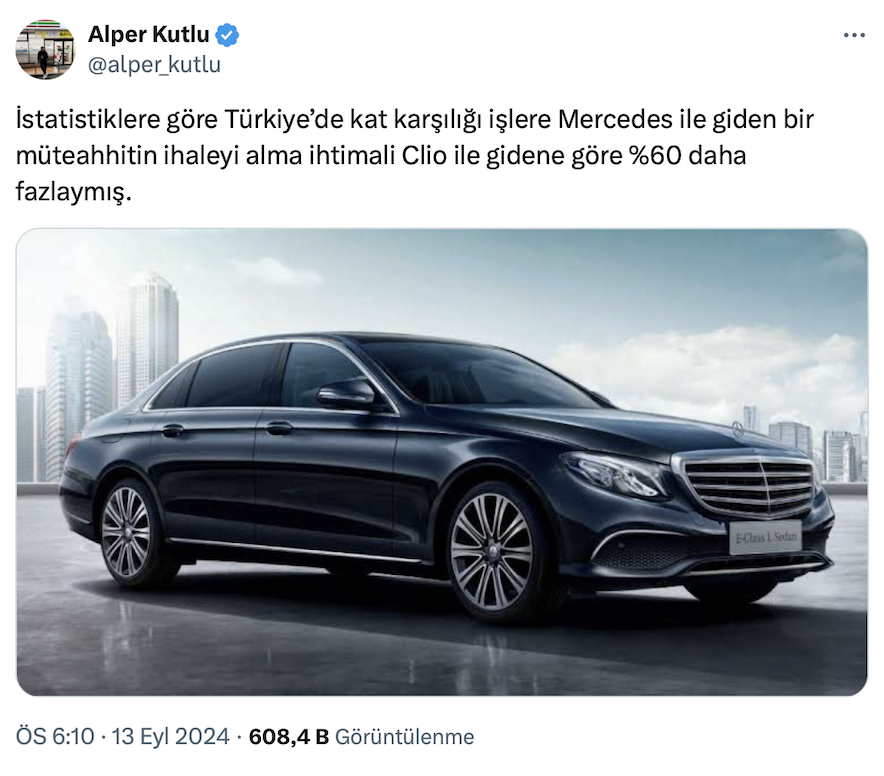Click the car's left headlight
884x776 pixels.
tap(616, 474)
